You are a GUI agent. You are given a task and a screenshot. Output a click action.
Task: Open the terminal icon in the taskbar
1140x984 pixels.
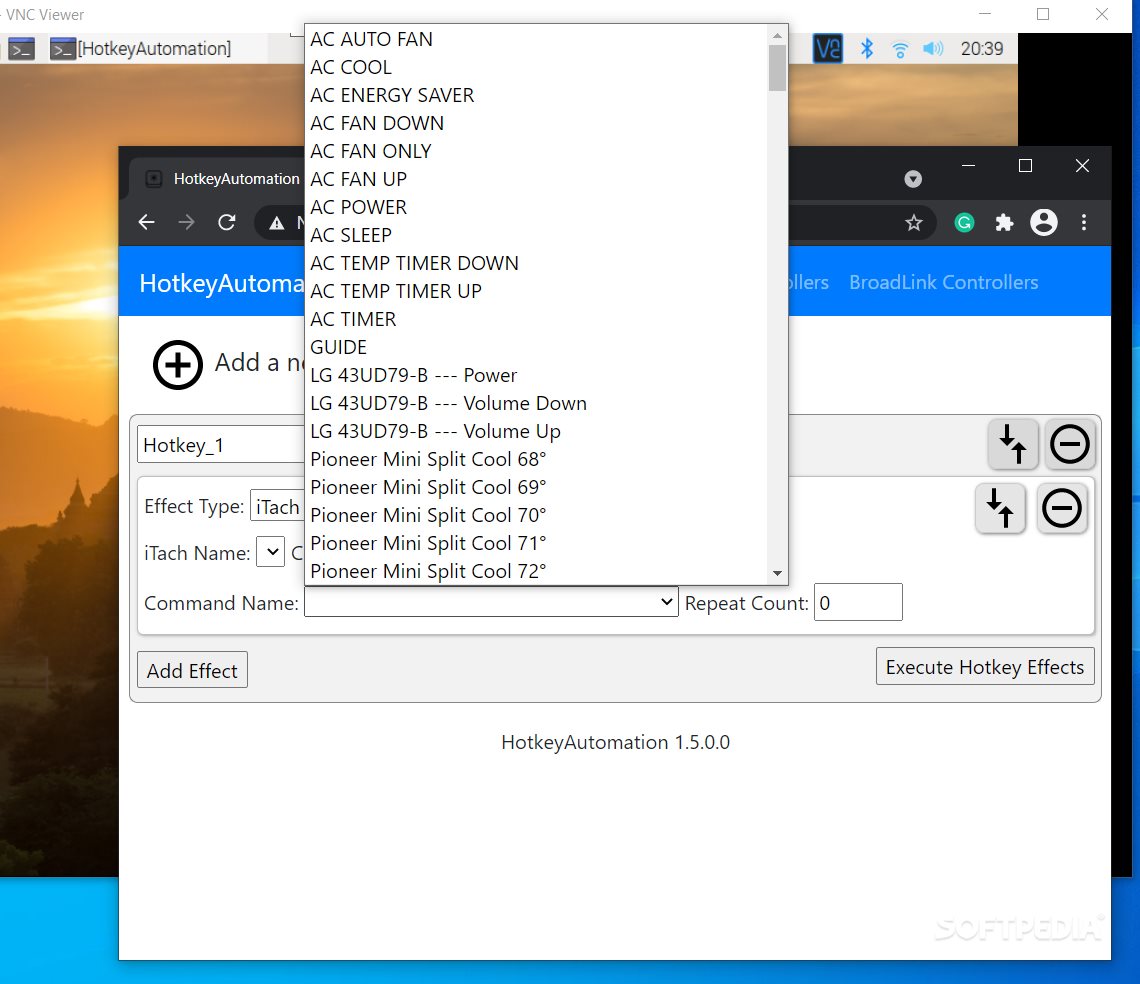click(x=21, y=49)
